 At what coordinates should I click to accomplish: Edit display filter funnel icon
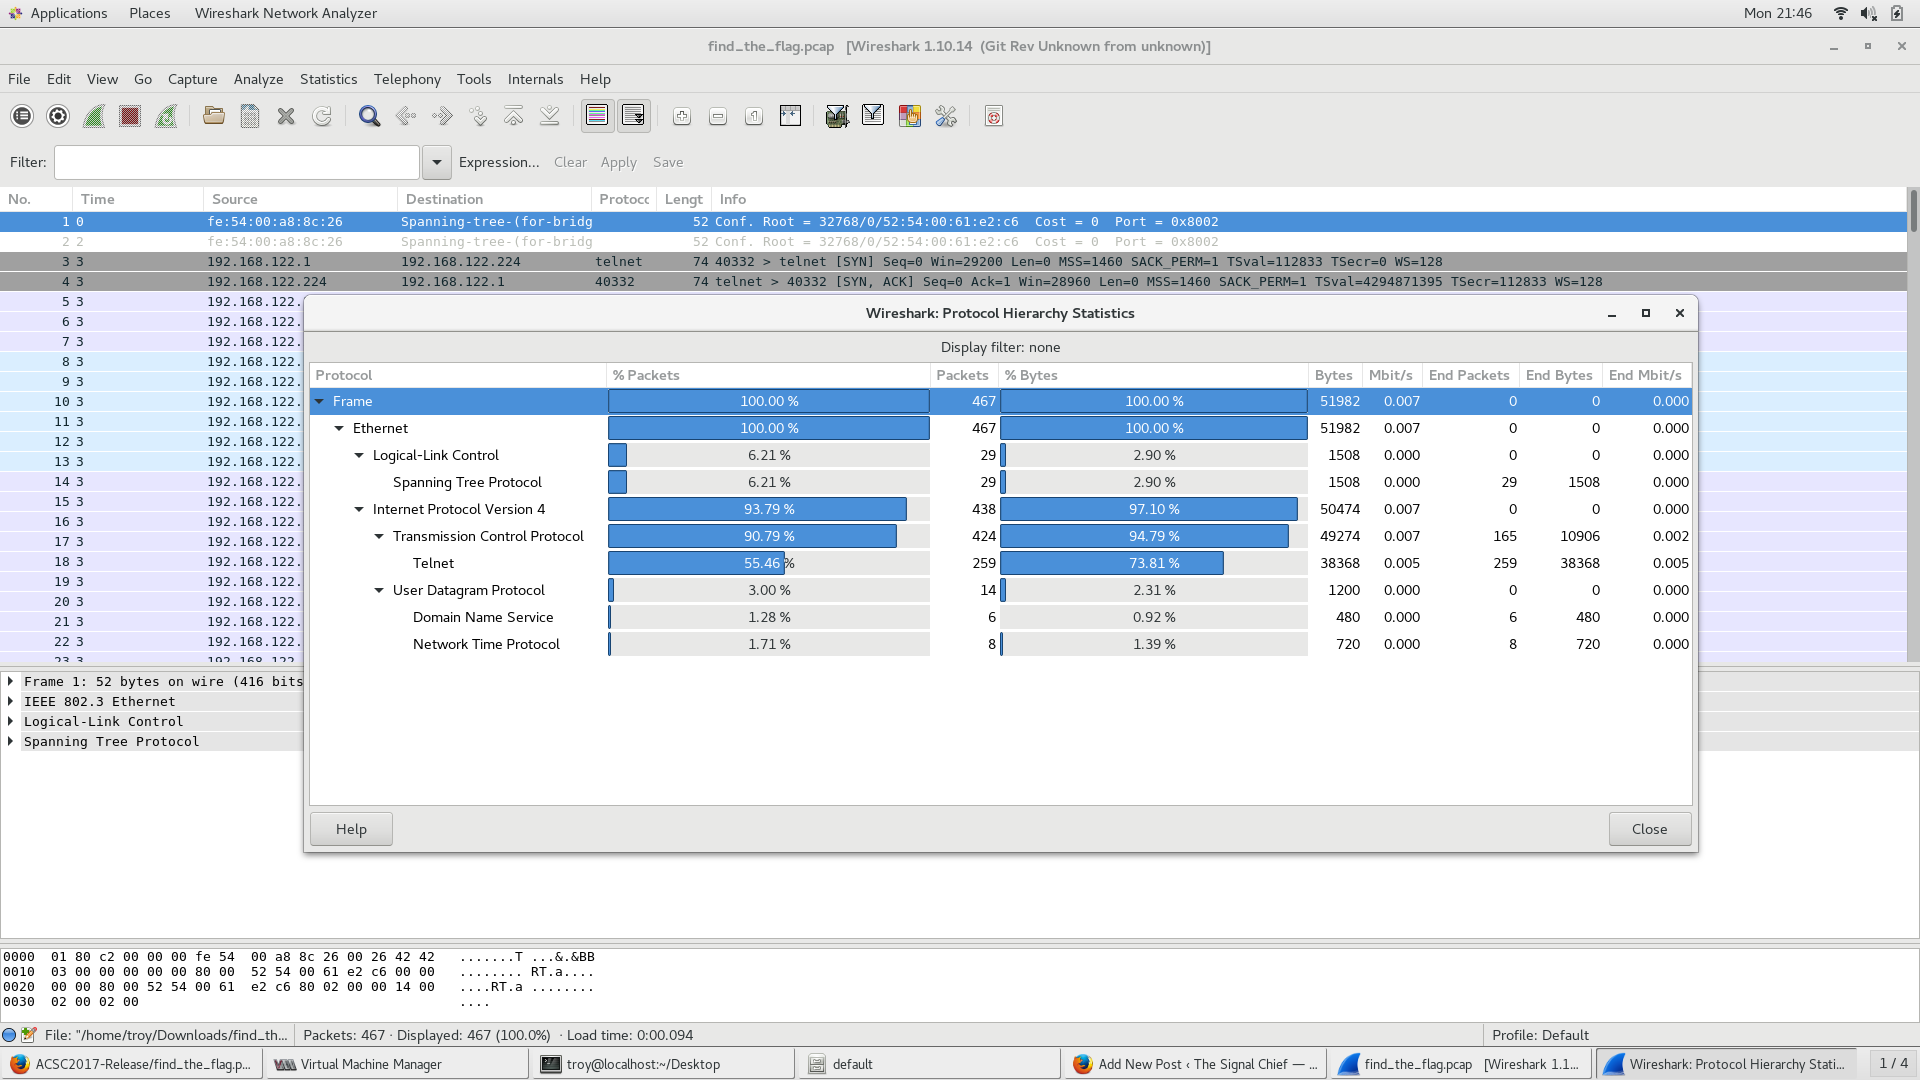coord(873,116)
